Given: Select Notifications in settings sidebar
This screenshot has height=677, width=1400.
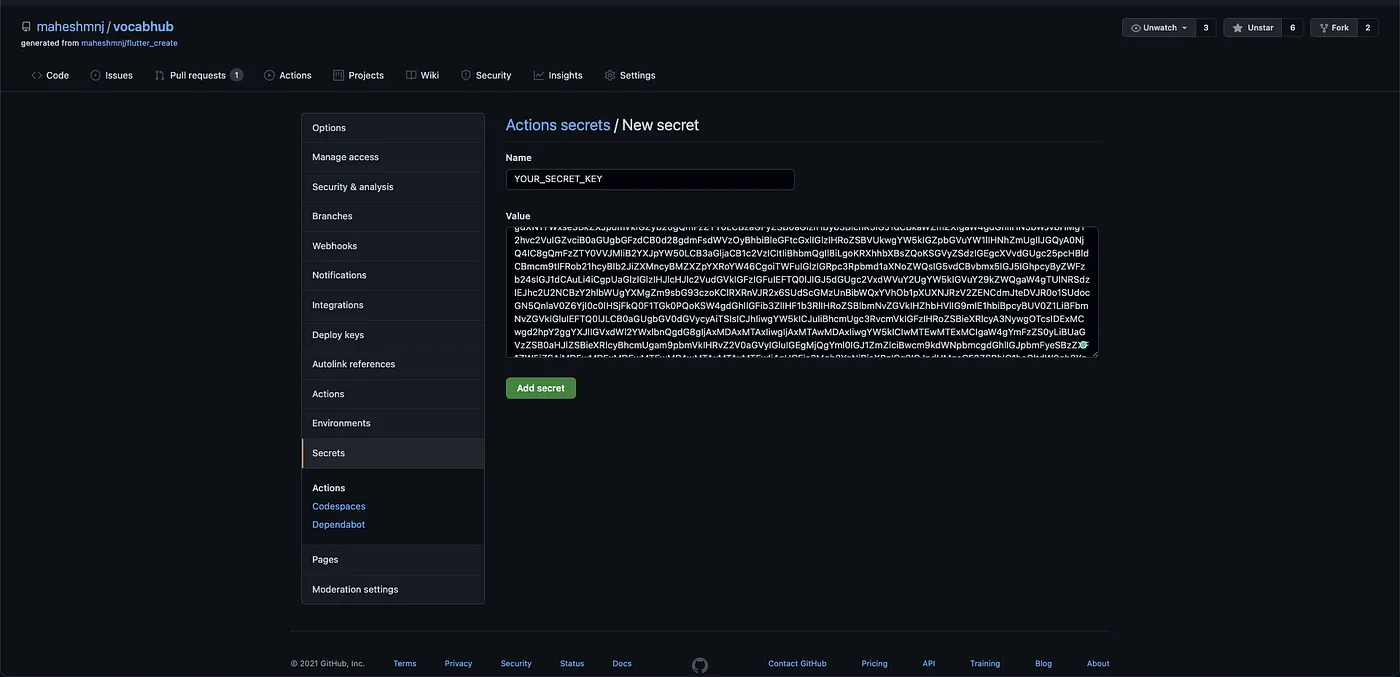Looking at the screenshot, I should tap(393, 275).
